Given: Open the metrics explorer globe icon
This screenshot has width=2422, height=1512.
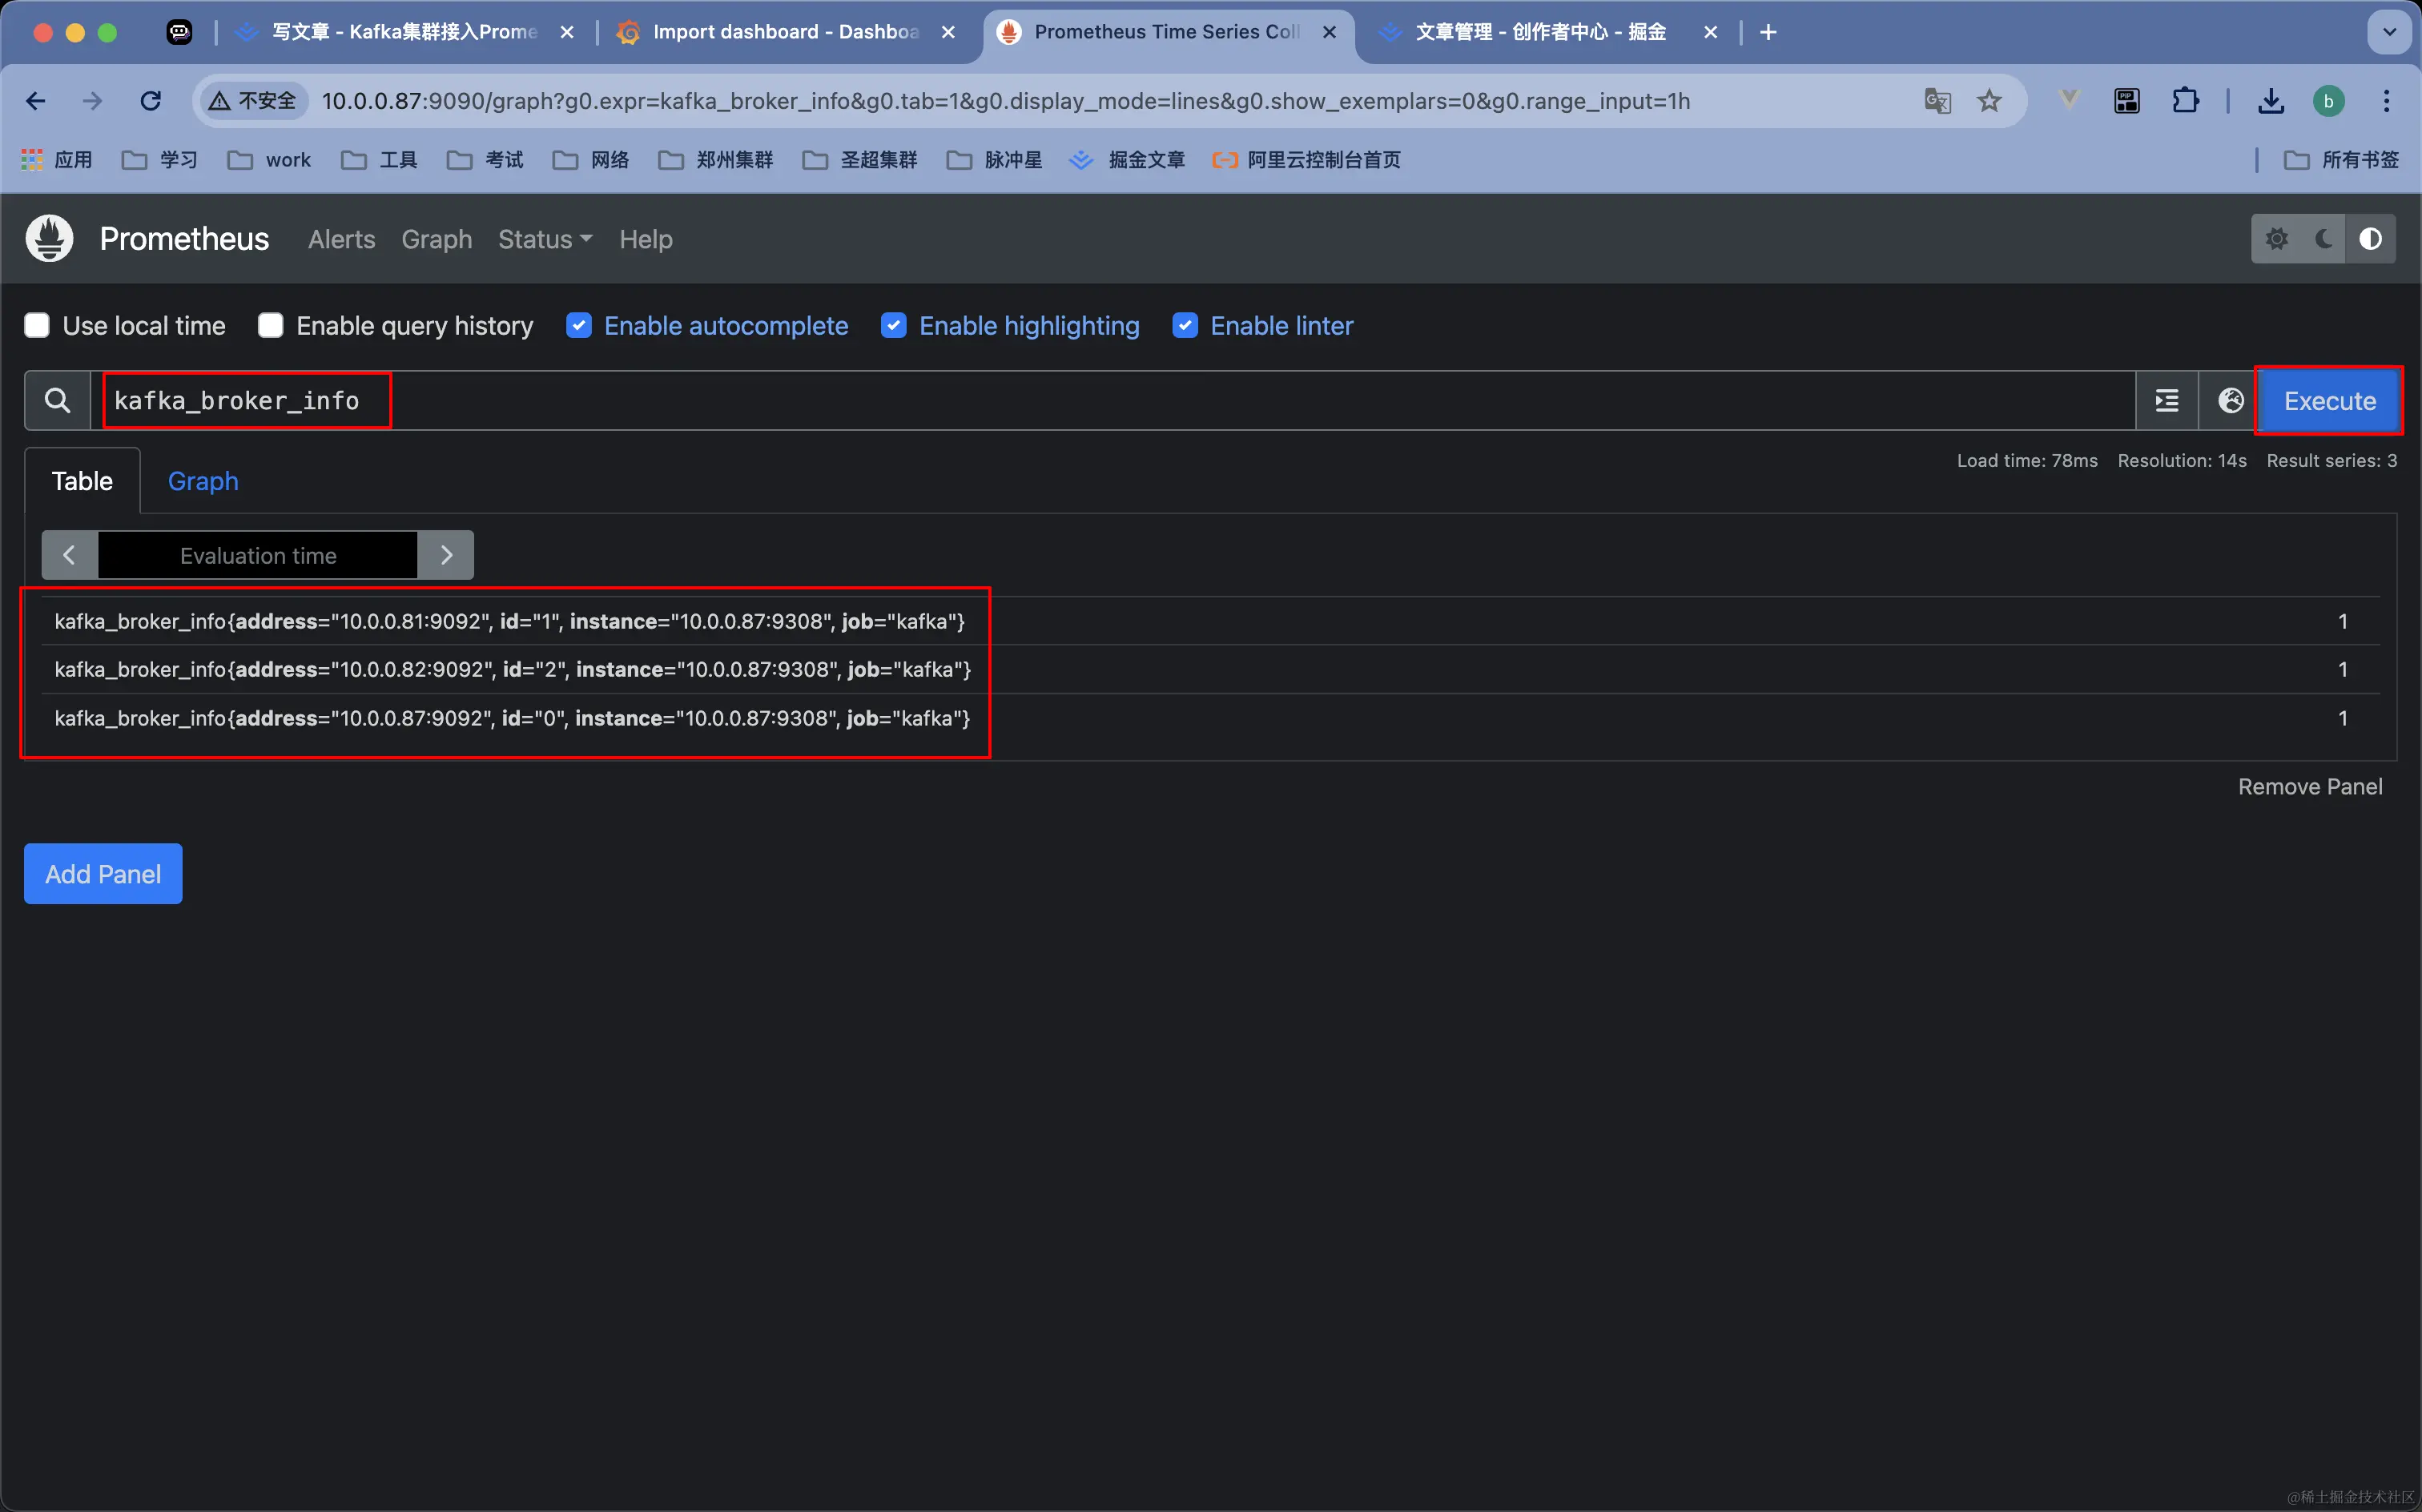Looking at the screenshot, I should (x=2230, y=401).
